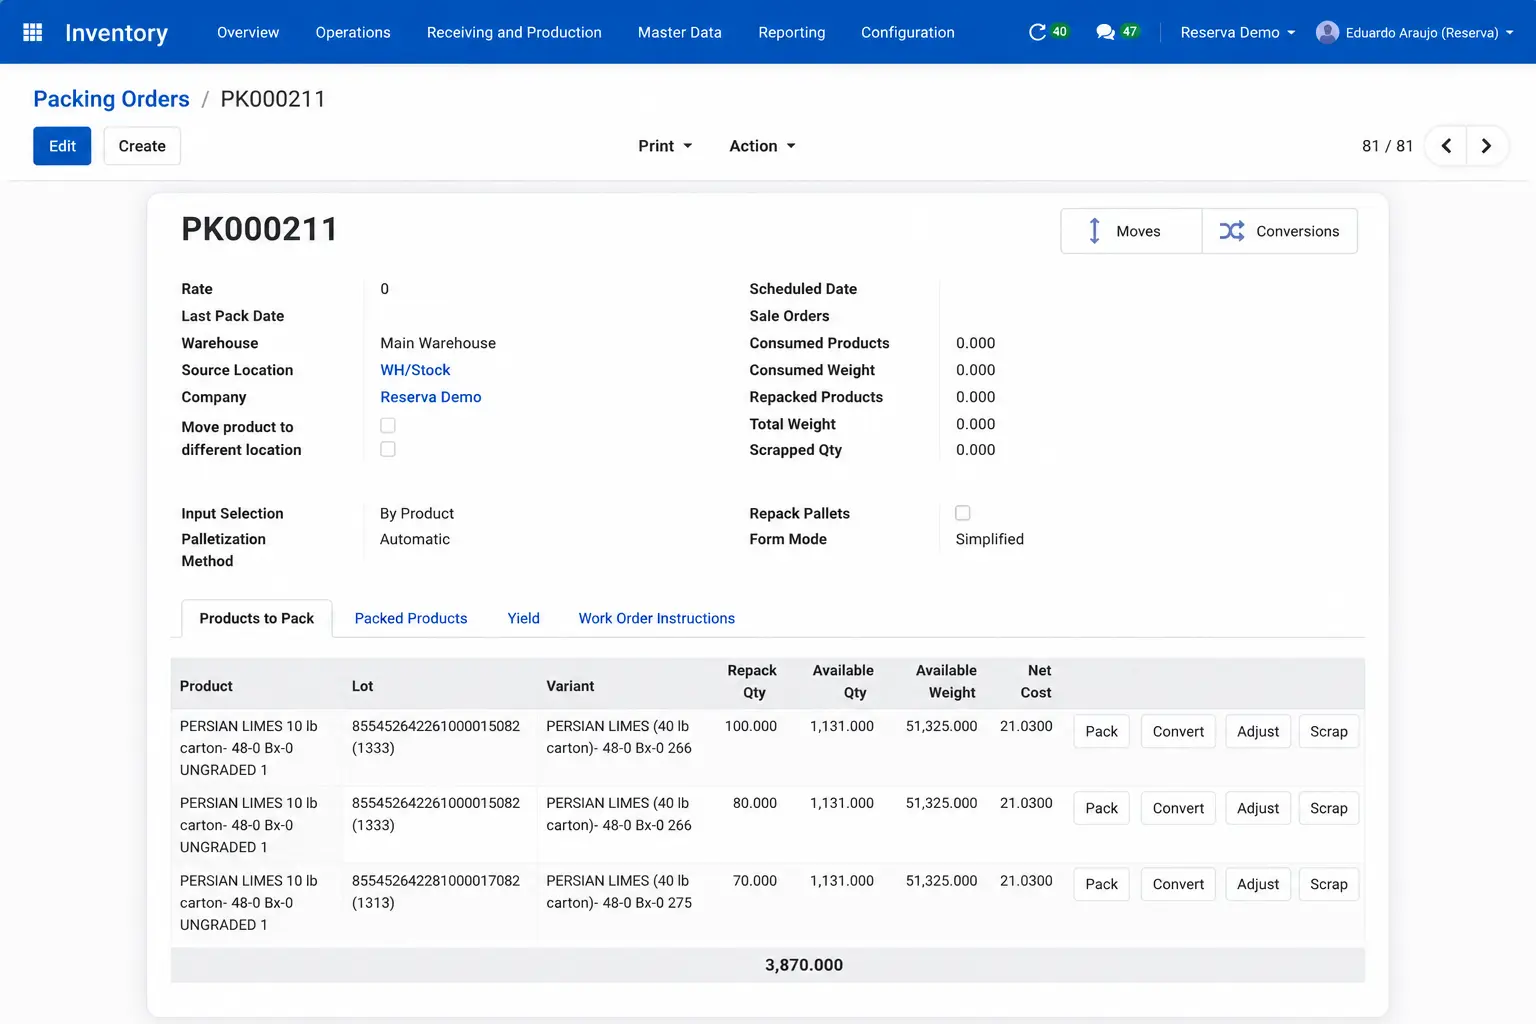Open the messages chat bubble icon
This screenshot has width=1536, height=1024.
coord(1105,32)
